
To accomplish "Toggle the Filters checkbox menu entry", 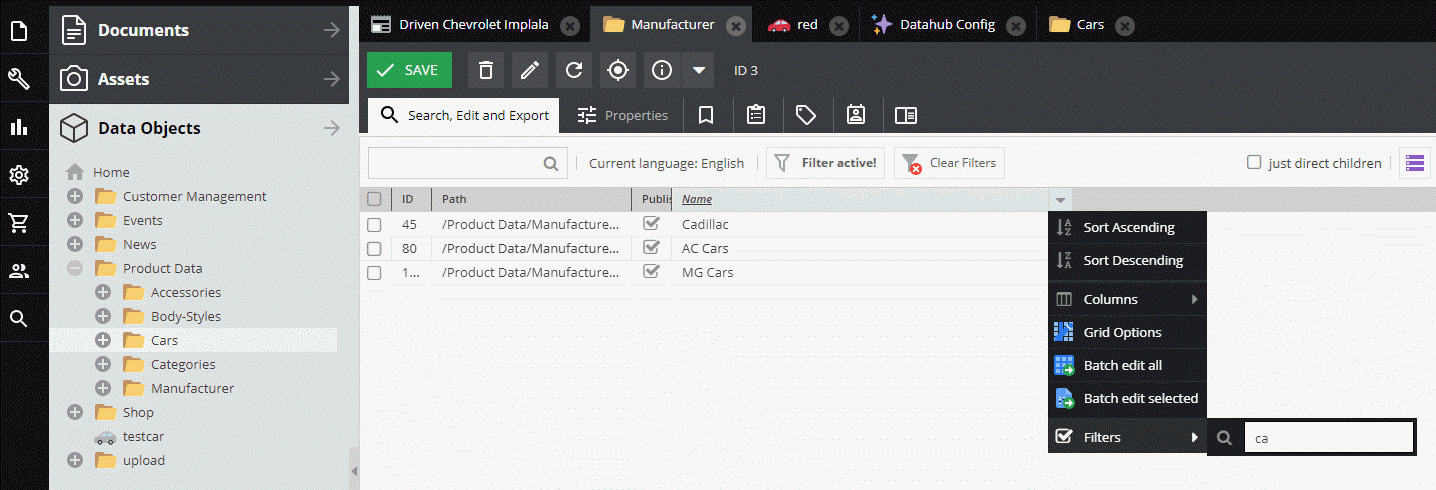I will (1064, 437).
